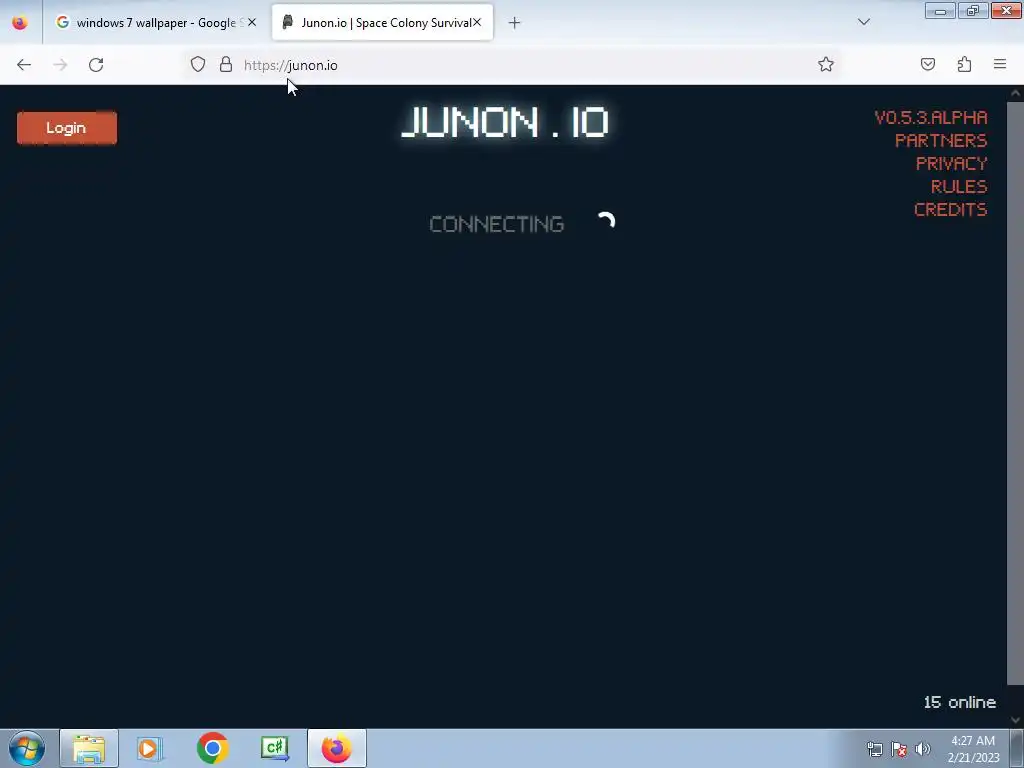Click the Firefox View icon in the tab bar

(20, 23)
